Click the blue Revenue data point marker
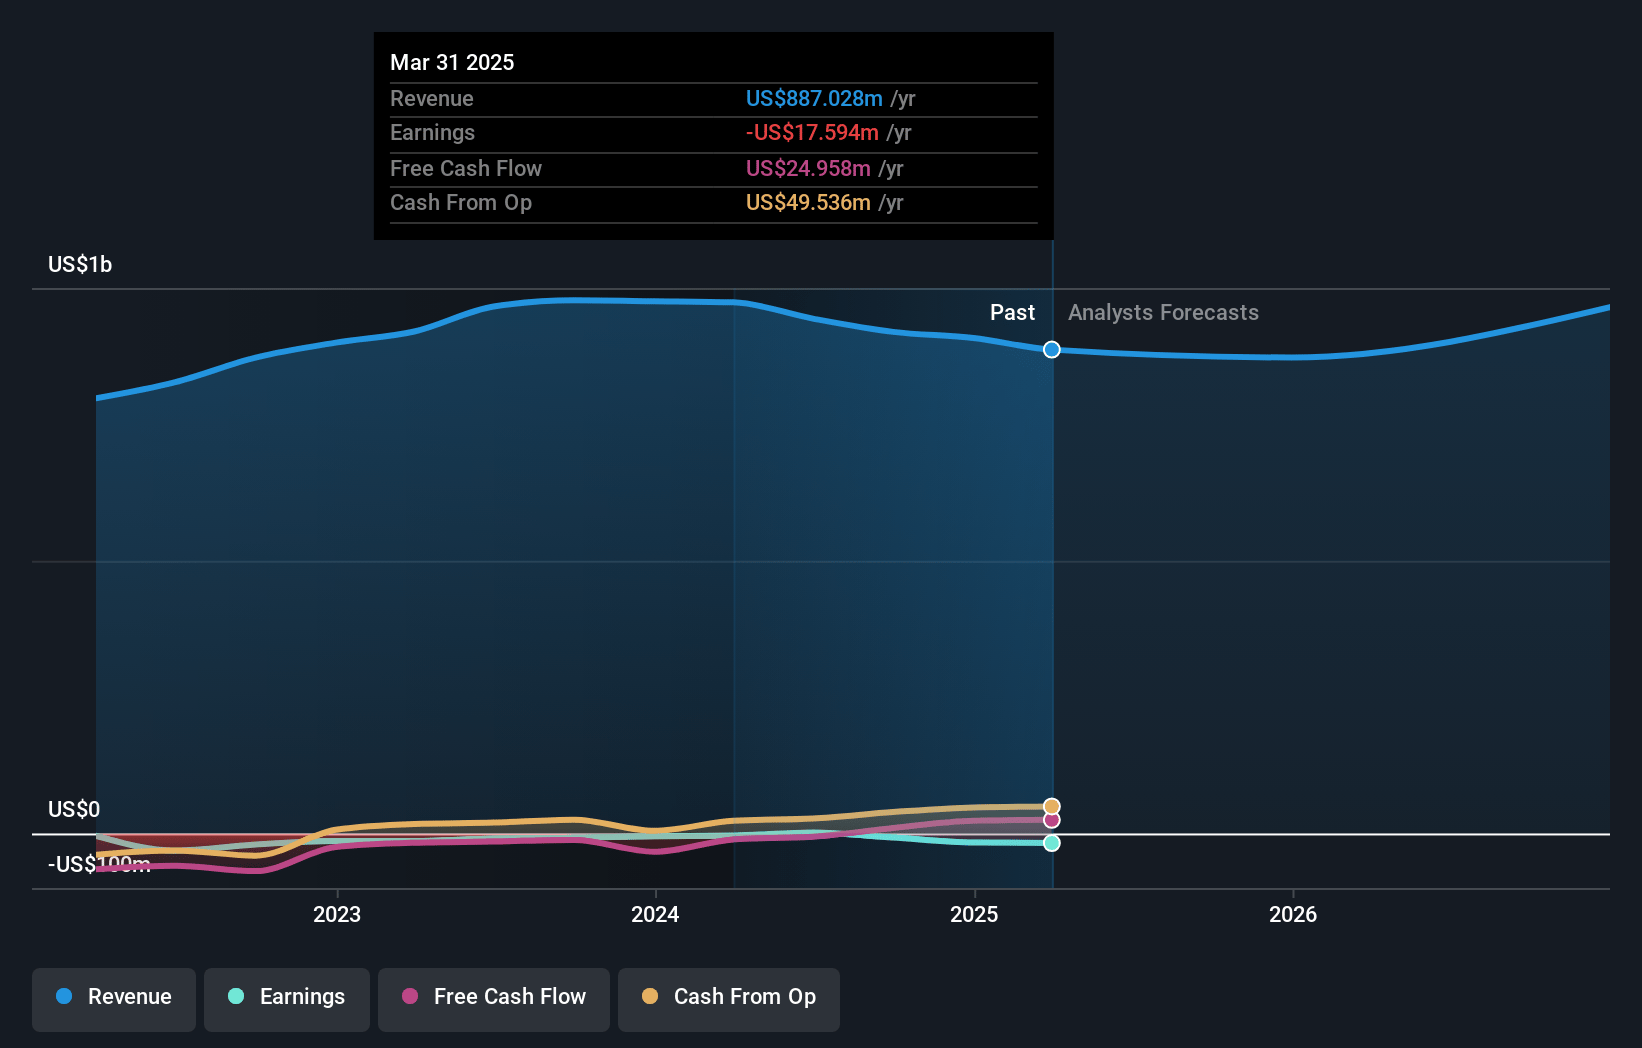The height and width of the screenshot is (1048, 1642). (1052, 349)
